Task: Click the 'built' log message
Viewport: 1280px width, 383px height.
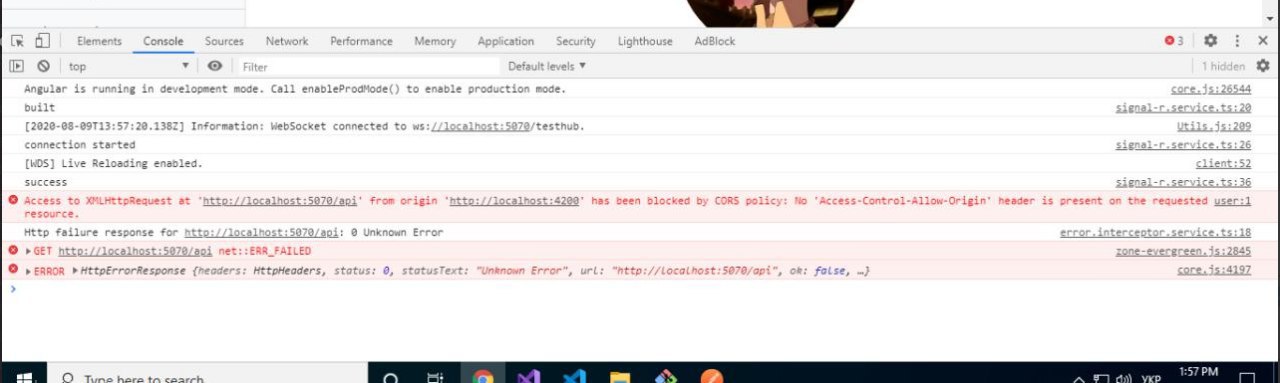Action: click(39, 107)
